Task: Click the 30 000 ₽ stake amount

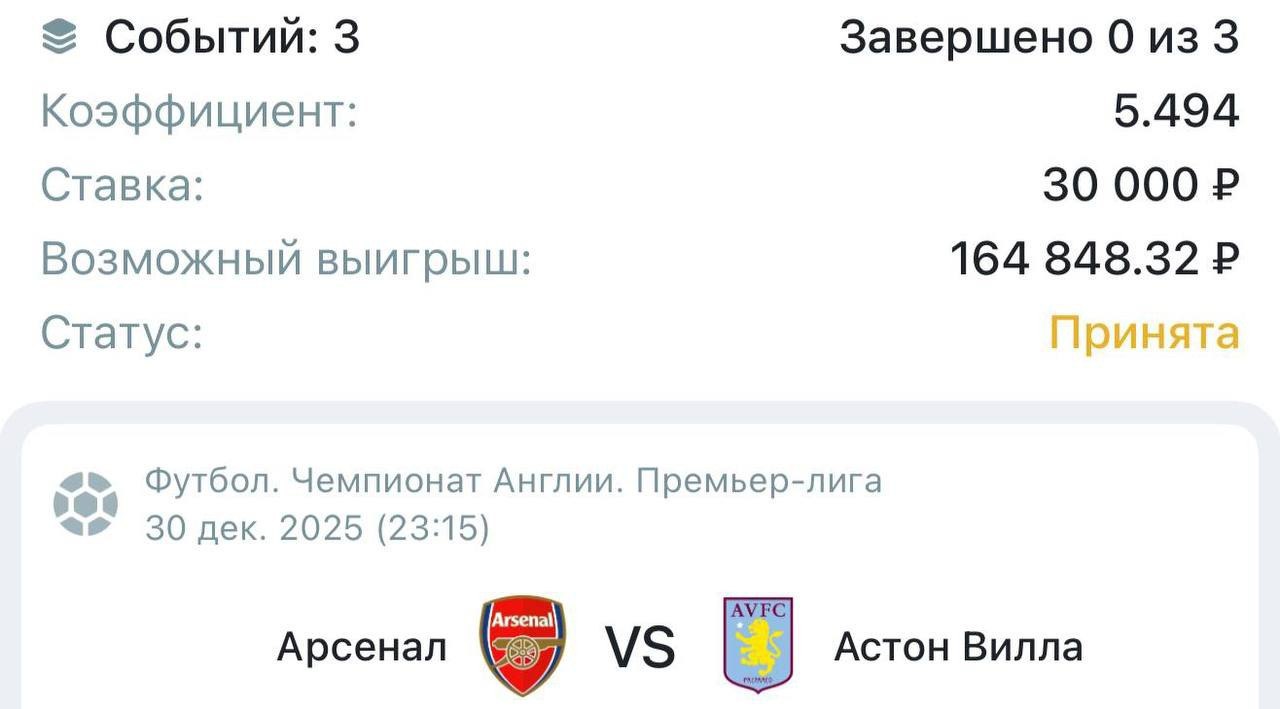Action: click(1140, 186)
